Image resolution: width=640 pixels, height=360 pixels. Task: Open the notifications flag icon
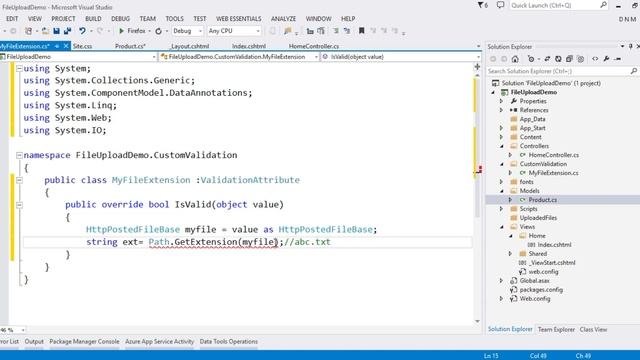tap(482, 5)
